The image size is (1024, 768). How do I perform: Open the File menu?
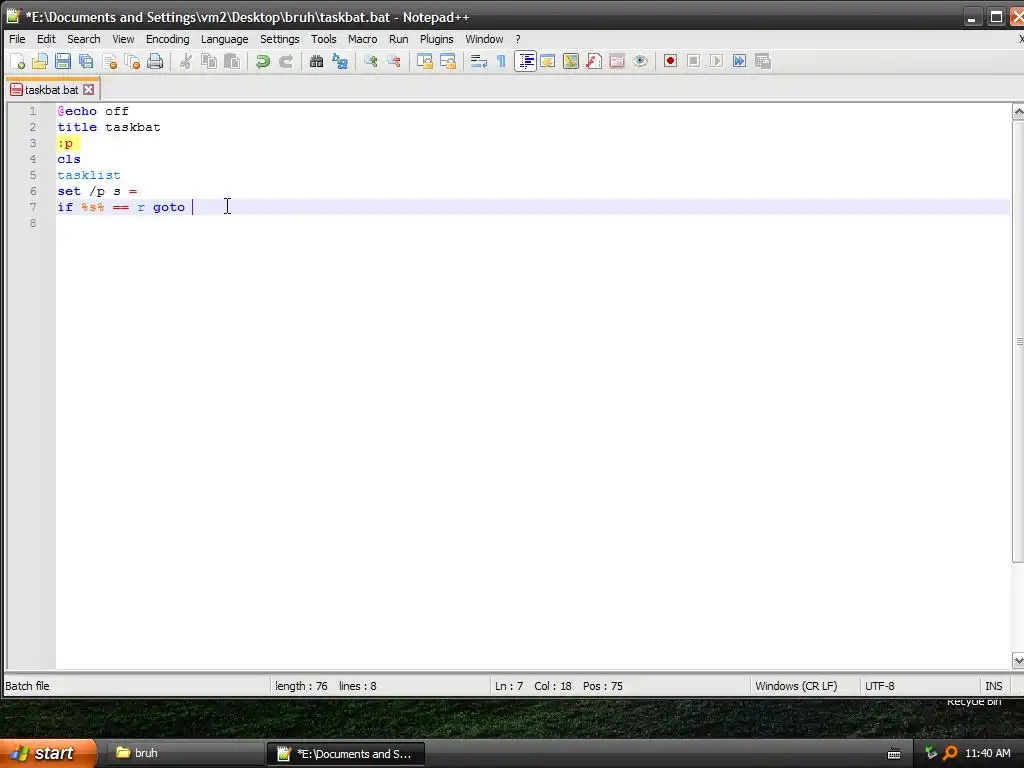tap(17, 39)
